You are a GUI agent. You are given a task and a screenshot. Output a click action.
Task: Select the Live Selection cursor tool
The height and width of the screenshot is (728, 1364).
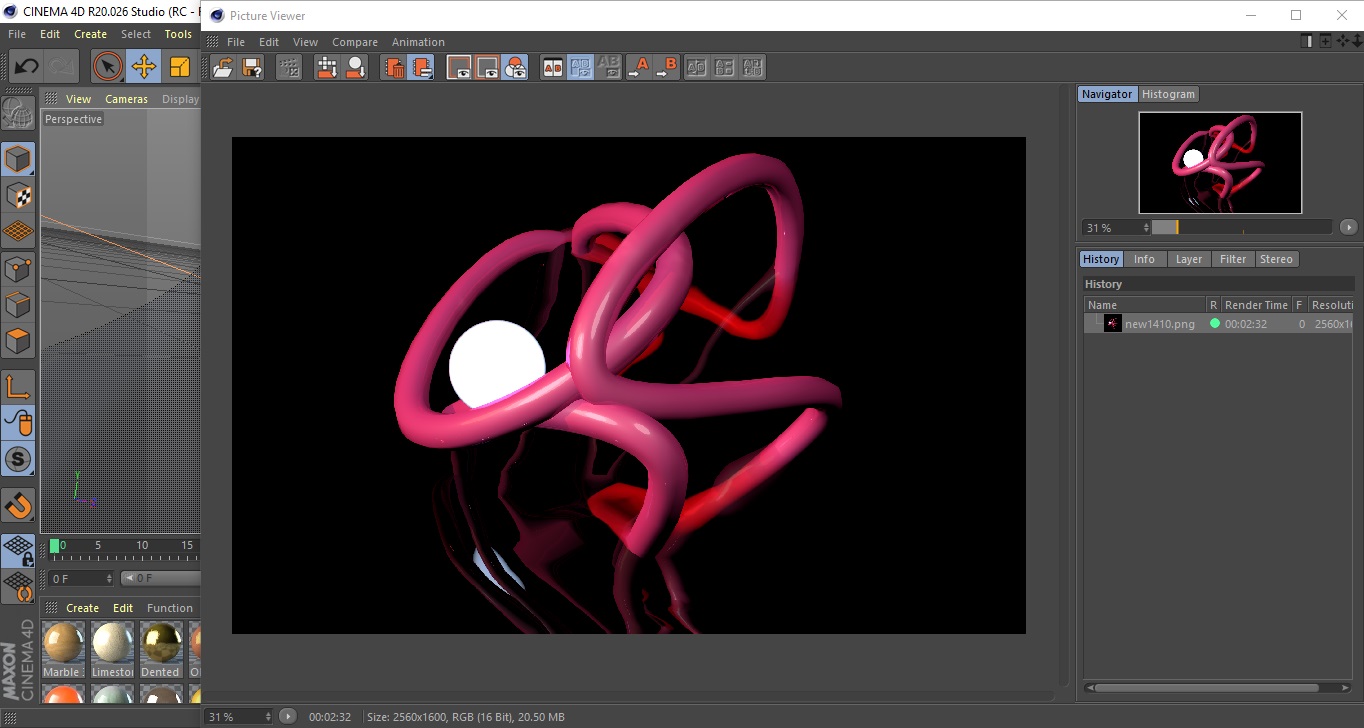[x=107, y=67]
